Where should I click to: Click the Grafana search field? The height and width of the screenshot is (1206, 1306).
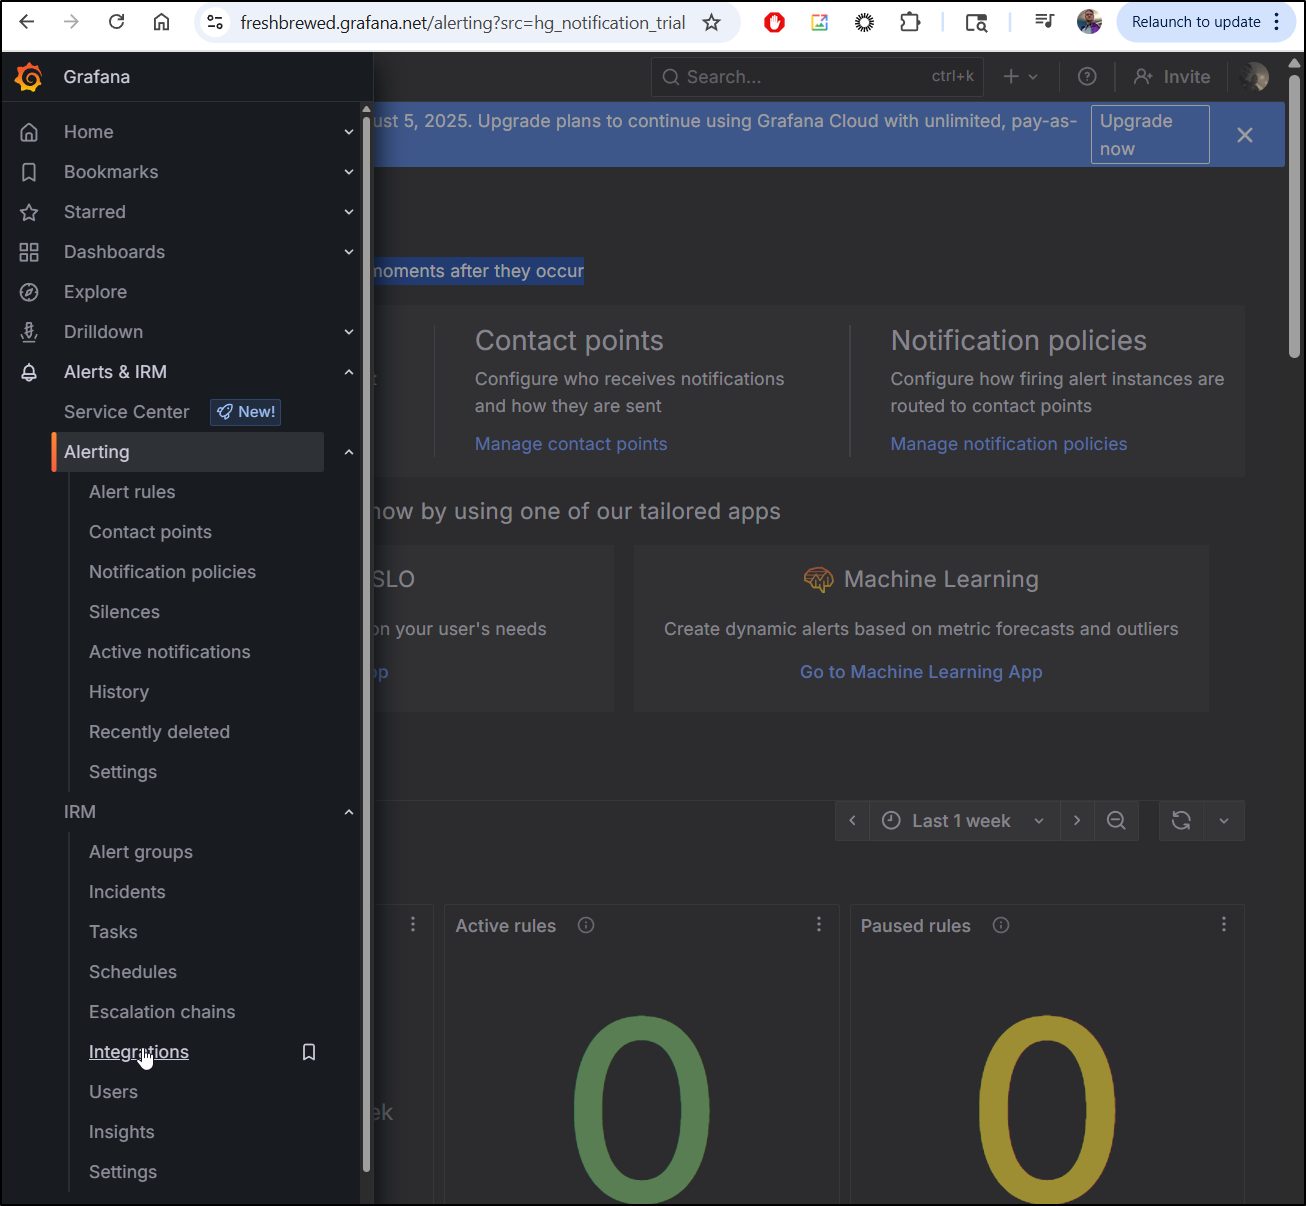coord(817,77)
